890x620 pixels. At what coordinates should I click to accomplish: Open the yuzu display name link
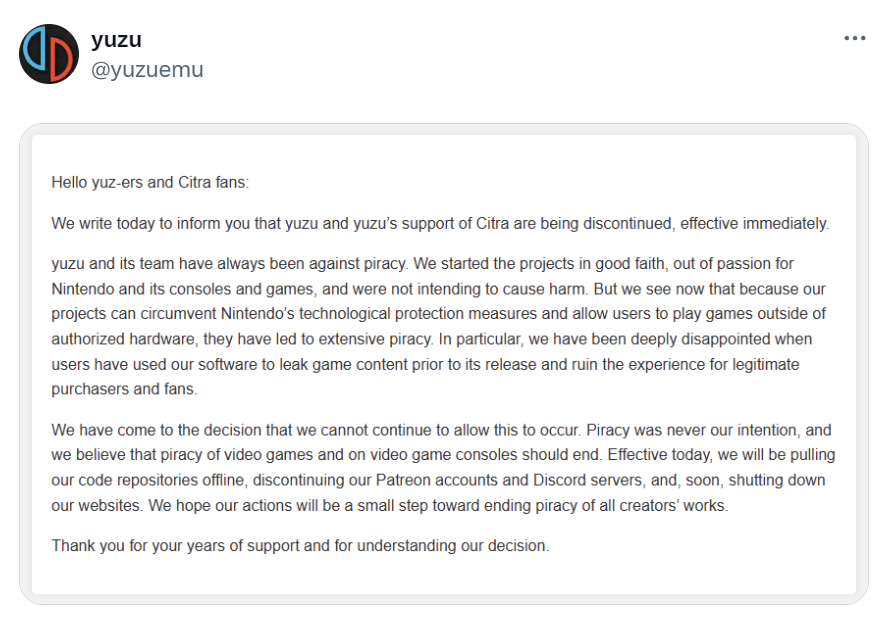[x=116, y=39]
